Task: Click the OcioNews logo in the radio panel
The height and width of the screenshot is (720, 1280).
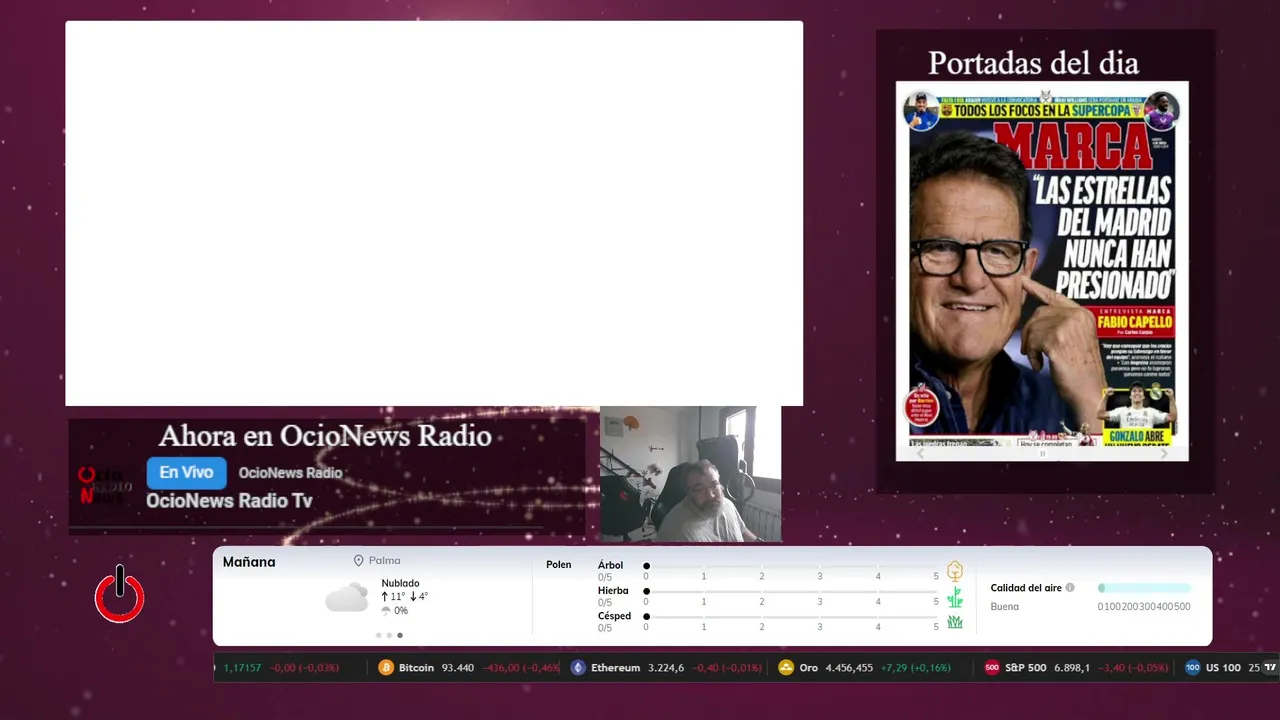Action: [x=103, y=484]
